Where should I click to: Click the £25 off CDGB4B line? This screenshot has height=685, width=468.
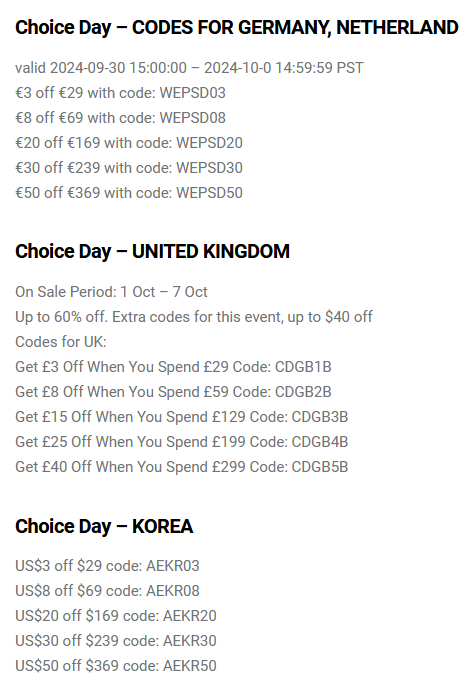(182, 442)
